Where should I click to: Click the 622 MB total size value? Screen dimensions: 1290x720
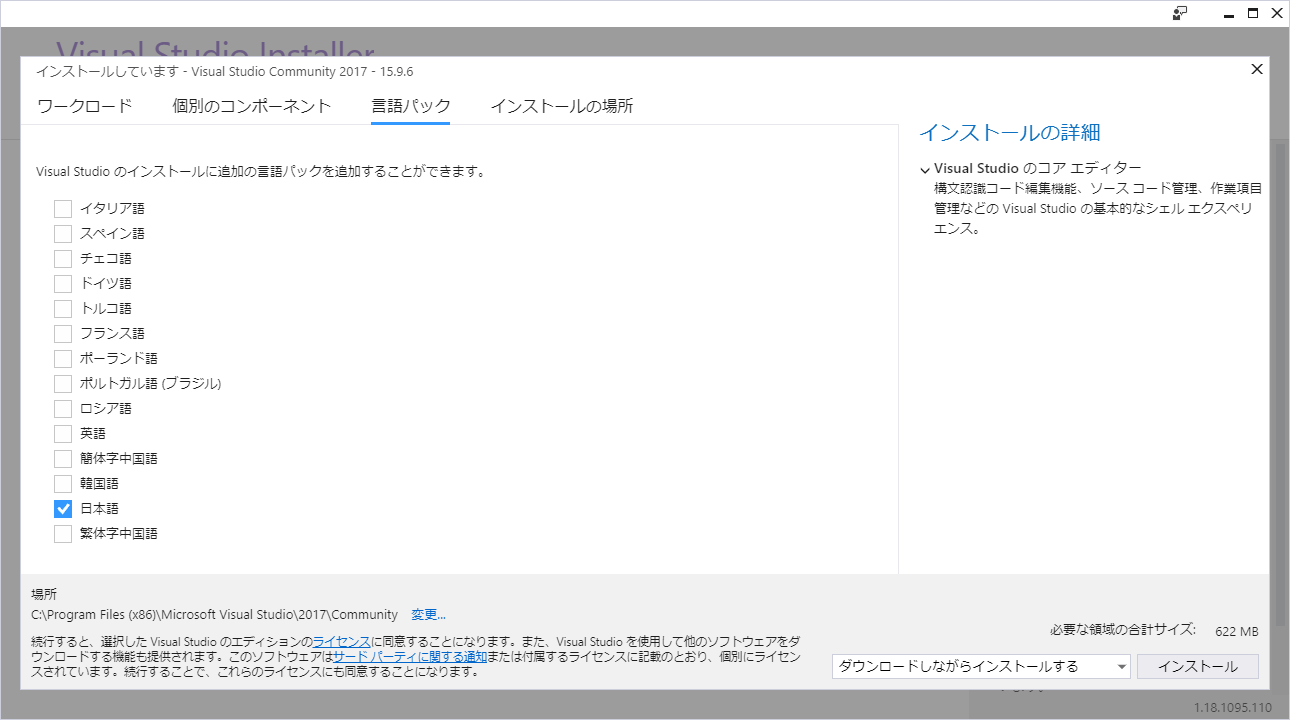pyautogui.click(x=1237, y=632)
